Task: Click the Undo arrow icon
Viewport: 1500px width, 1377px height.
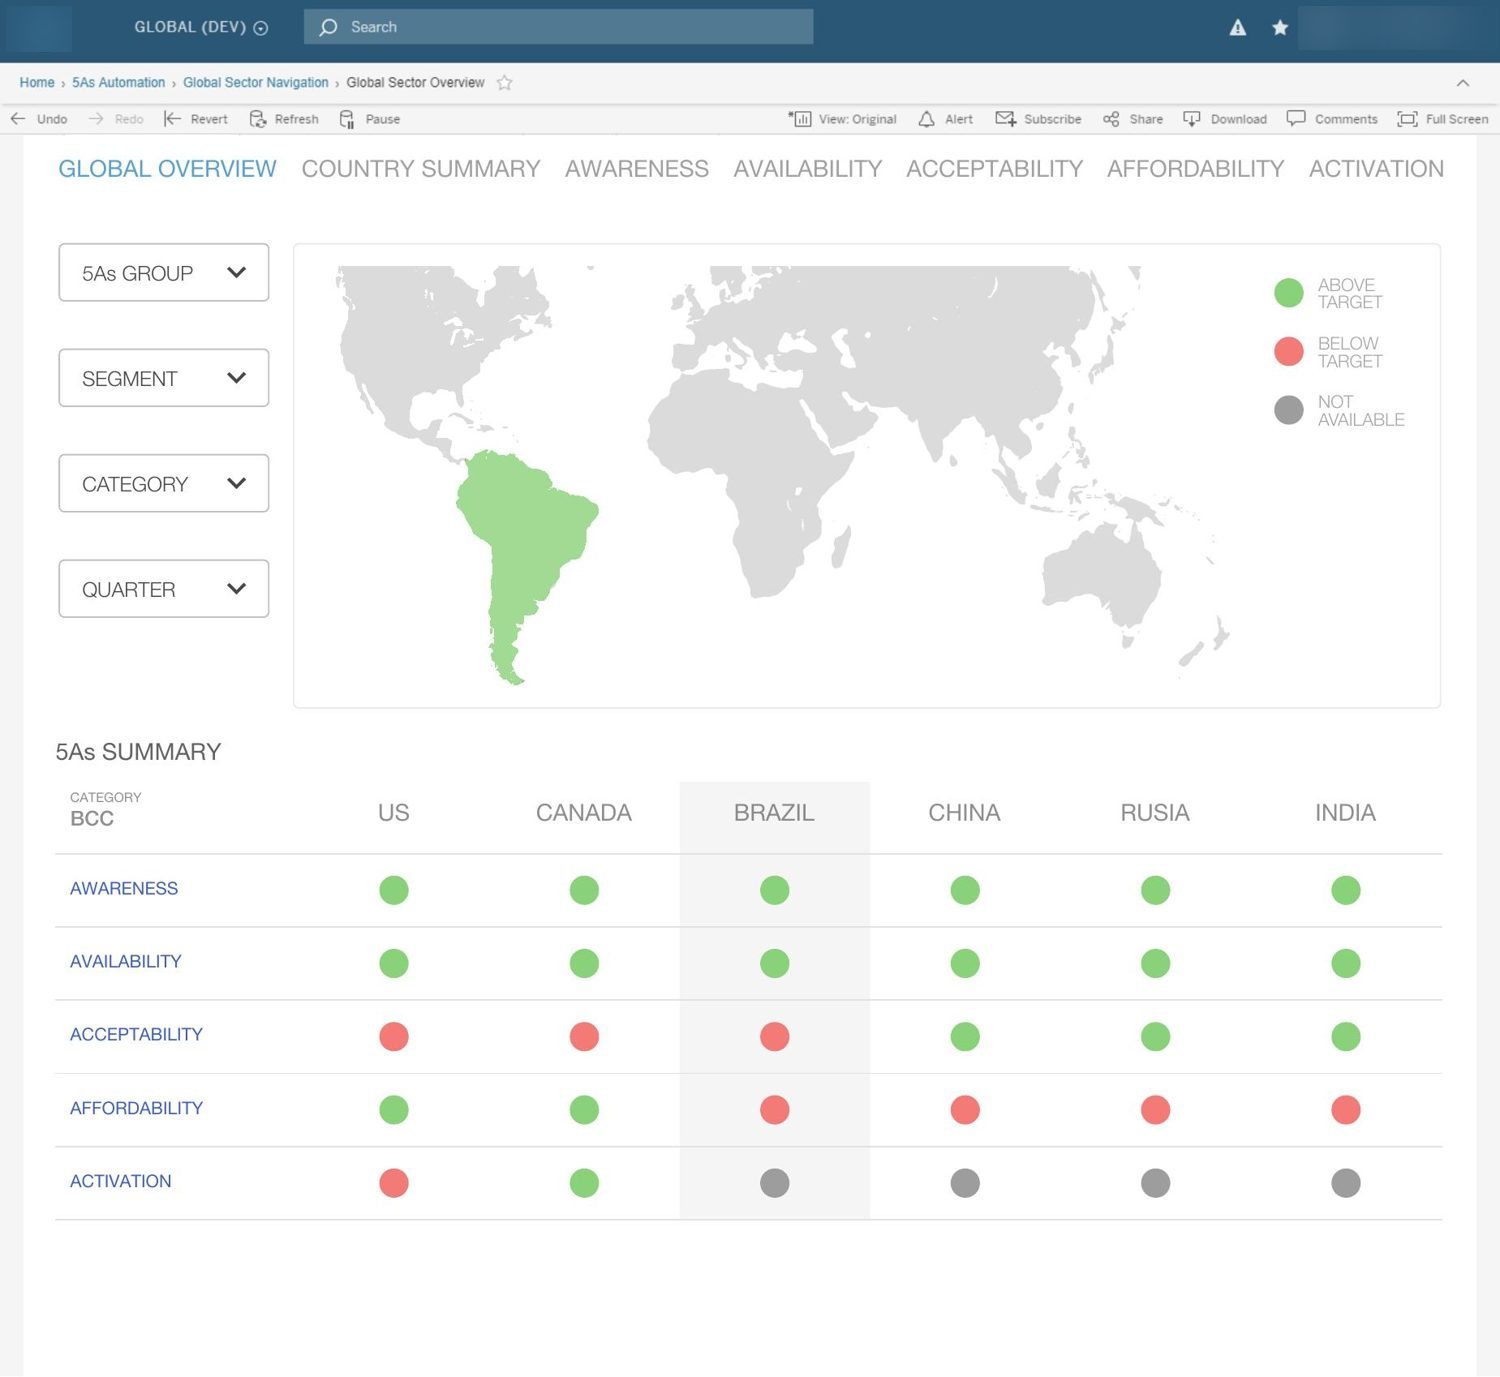Action: pyautogui.click(x=18, y=119)
